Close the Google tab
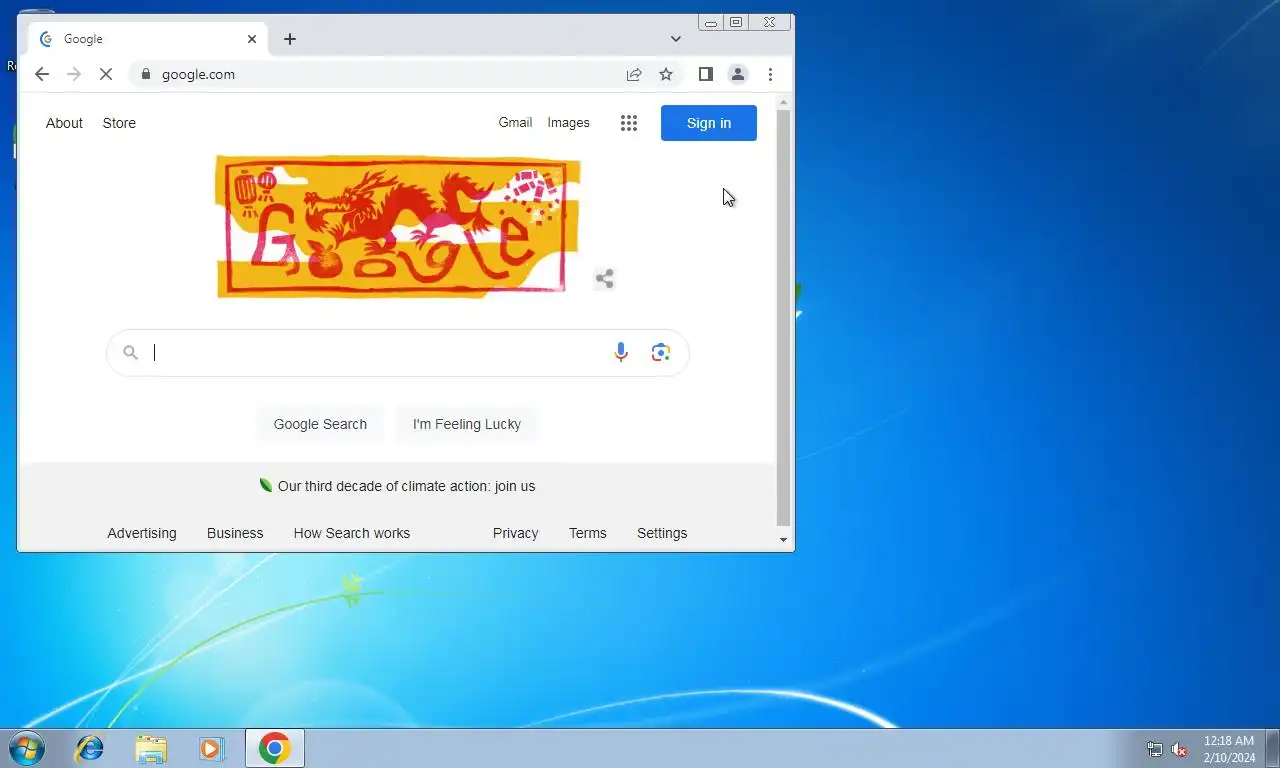1280x768 pixels. pos(252,39)
